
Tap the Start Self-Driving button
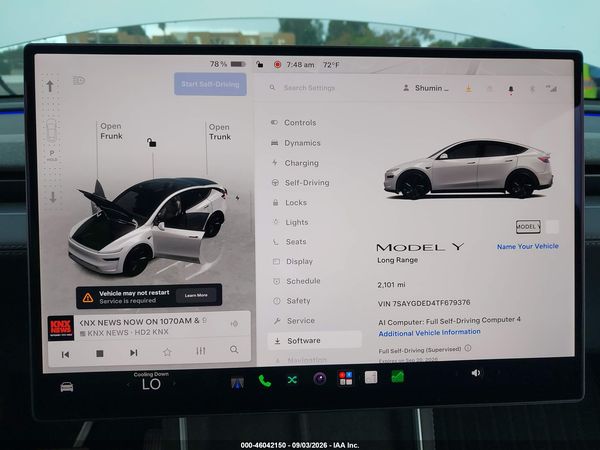(x=210, y=84)
